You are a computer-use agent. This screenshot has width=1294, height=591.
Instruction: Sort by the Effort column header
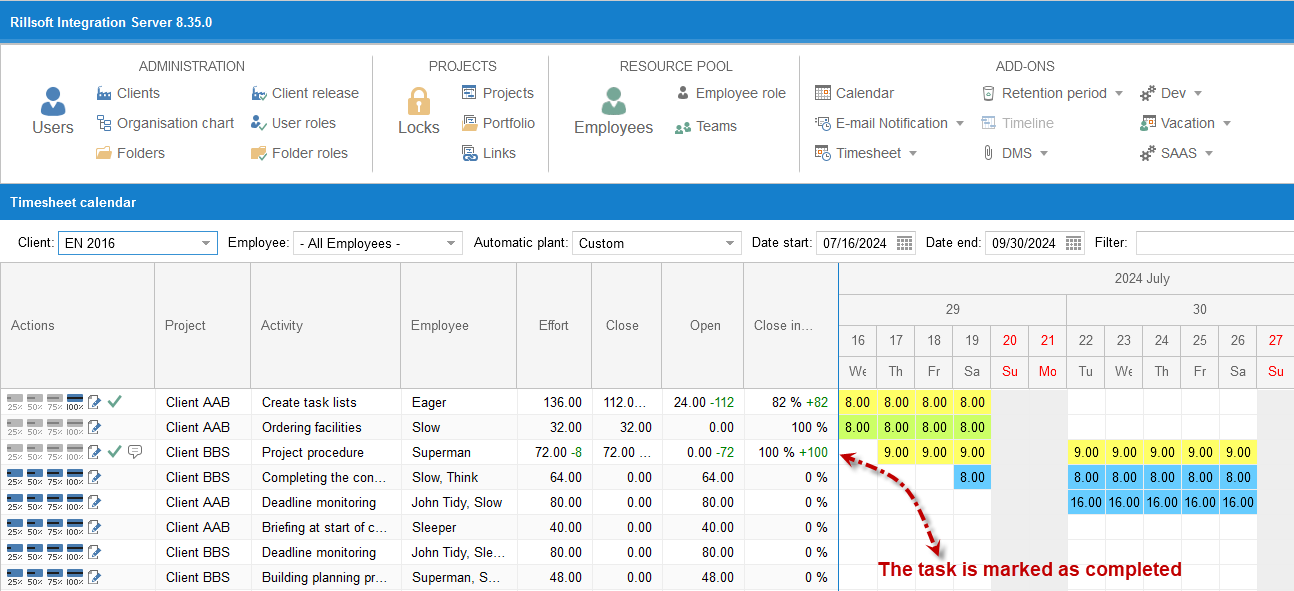(x=554, y=325)
